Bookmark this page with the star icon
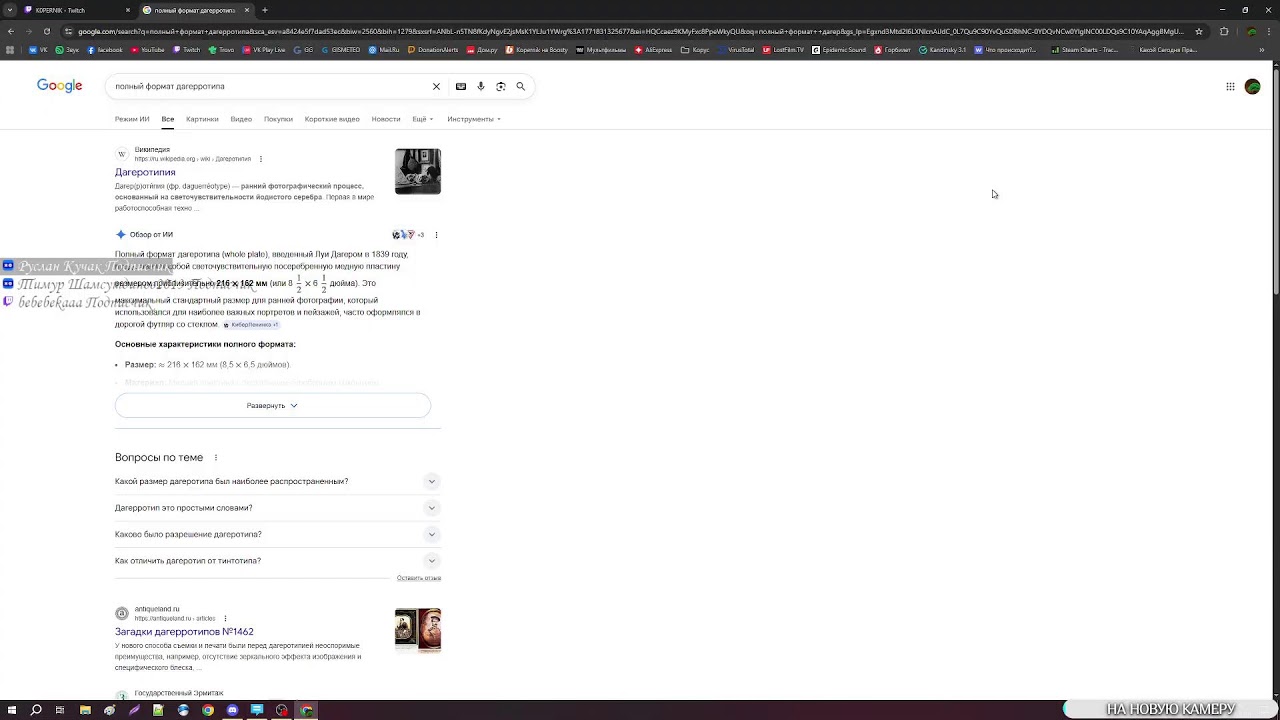Viewport: 1280px width, 720px height. [1199, 31]
